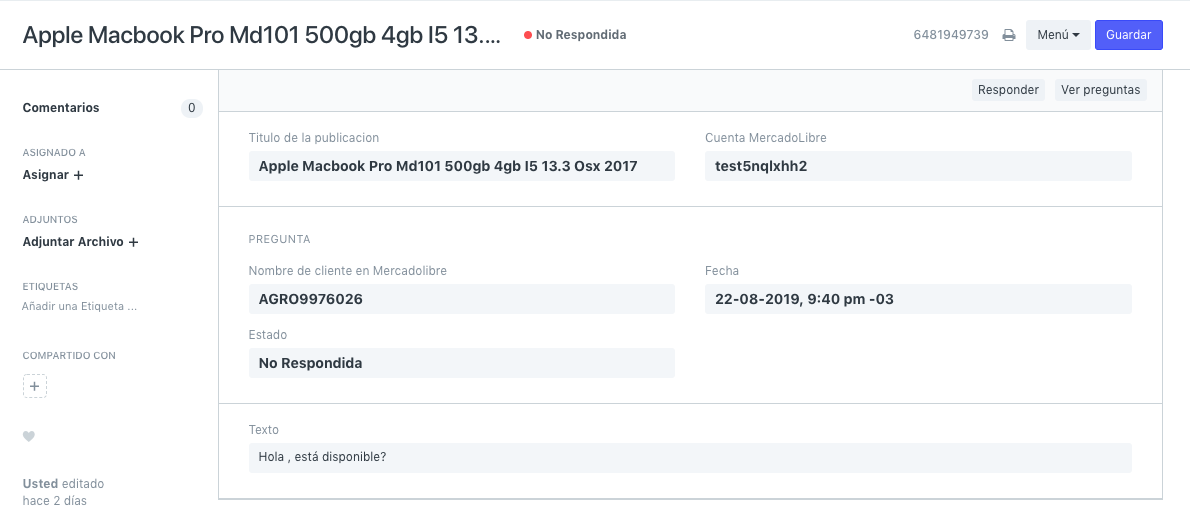The height and width of the screenshot is (510, 1190).
Task: Open Ver preguntas
Action: click(x=1100, y=90)
